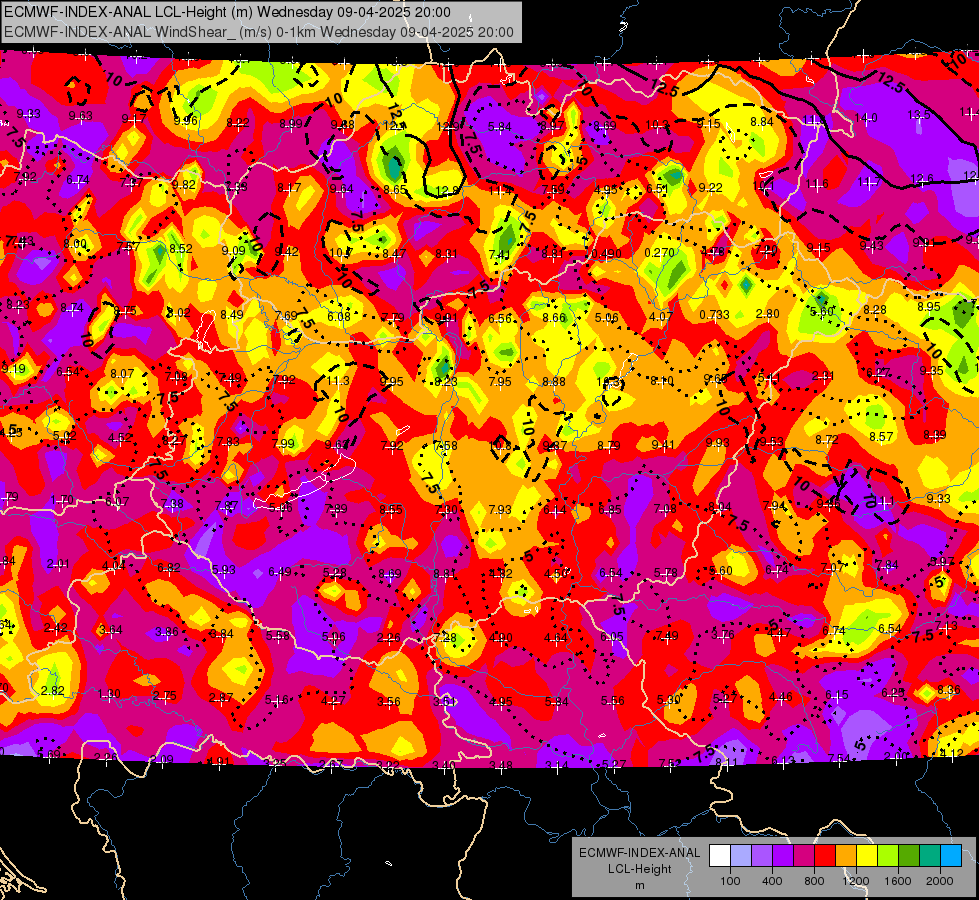Click the grid value '3.56'

point(388,702)
